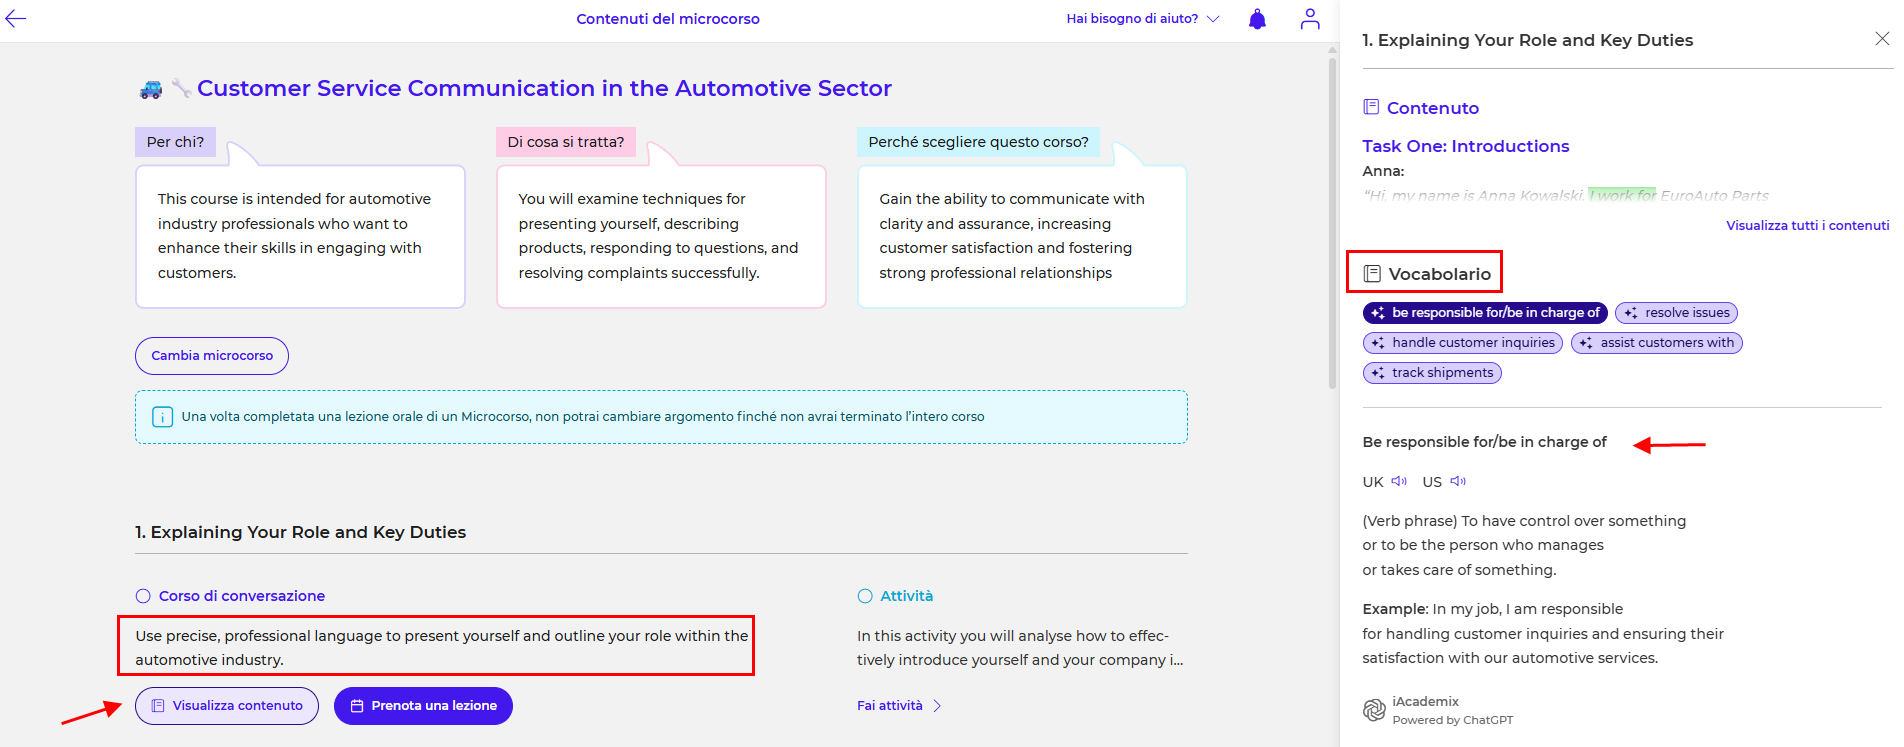The height and width of the screenshot is (747, 1904).
Task: Switch to 'track shipments' vocabulary item
Action: 1432,373
